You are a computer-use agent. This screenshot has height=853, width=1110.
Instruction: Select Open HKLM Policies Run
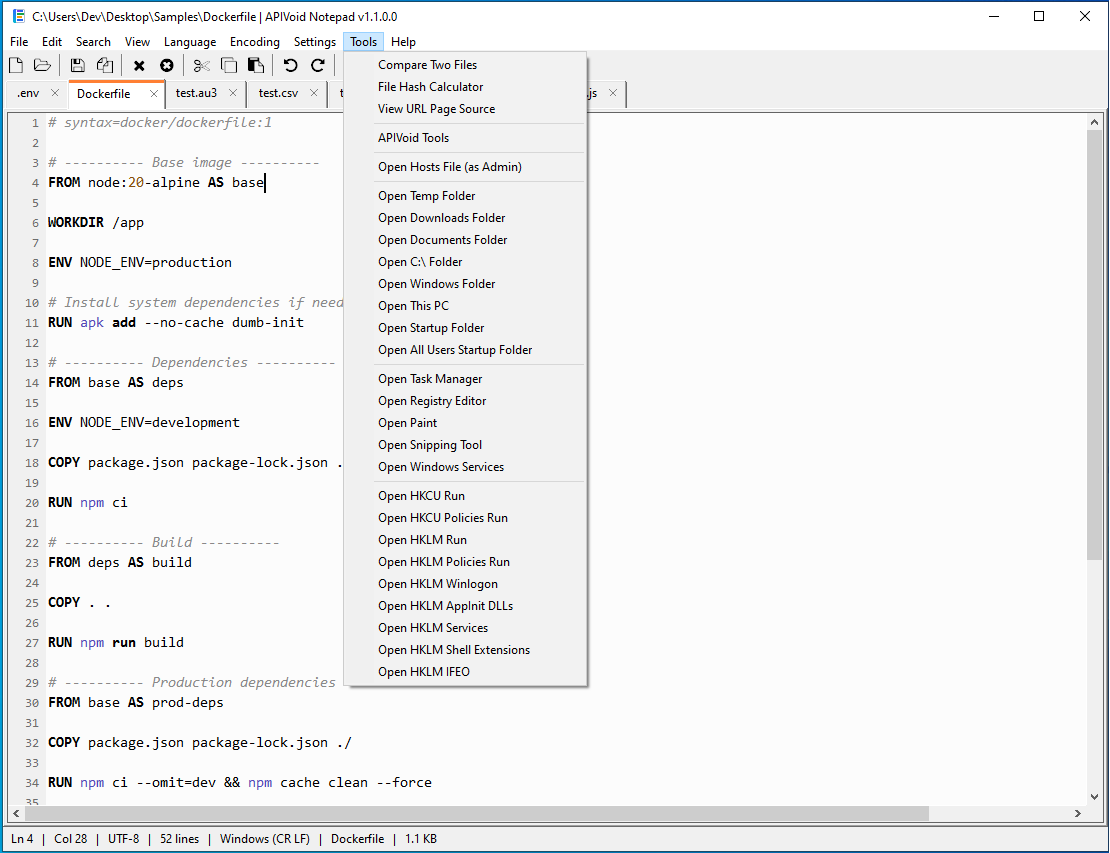coord(465,561)
